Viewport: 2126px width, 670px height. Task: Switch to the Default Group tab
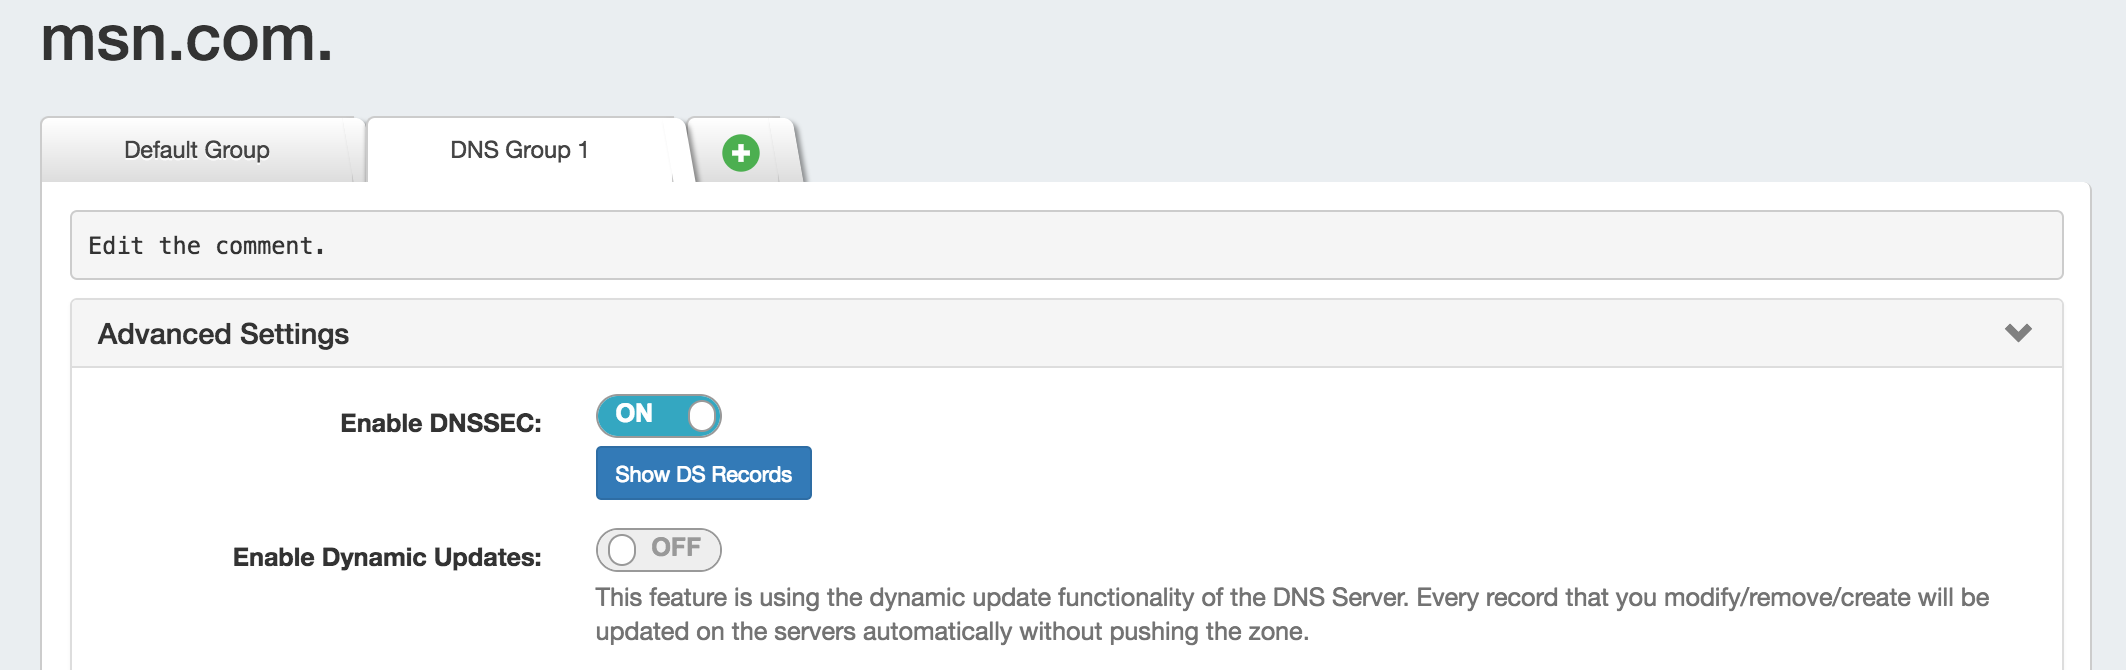point(197,150)
